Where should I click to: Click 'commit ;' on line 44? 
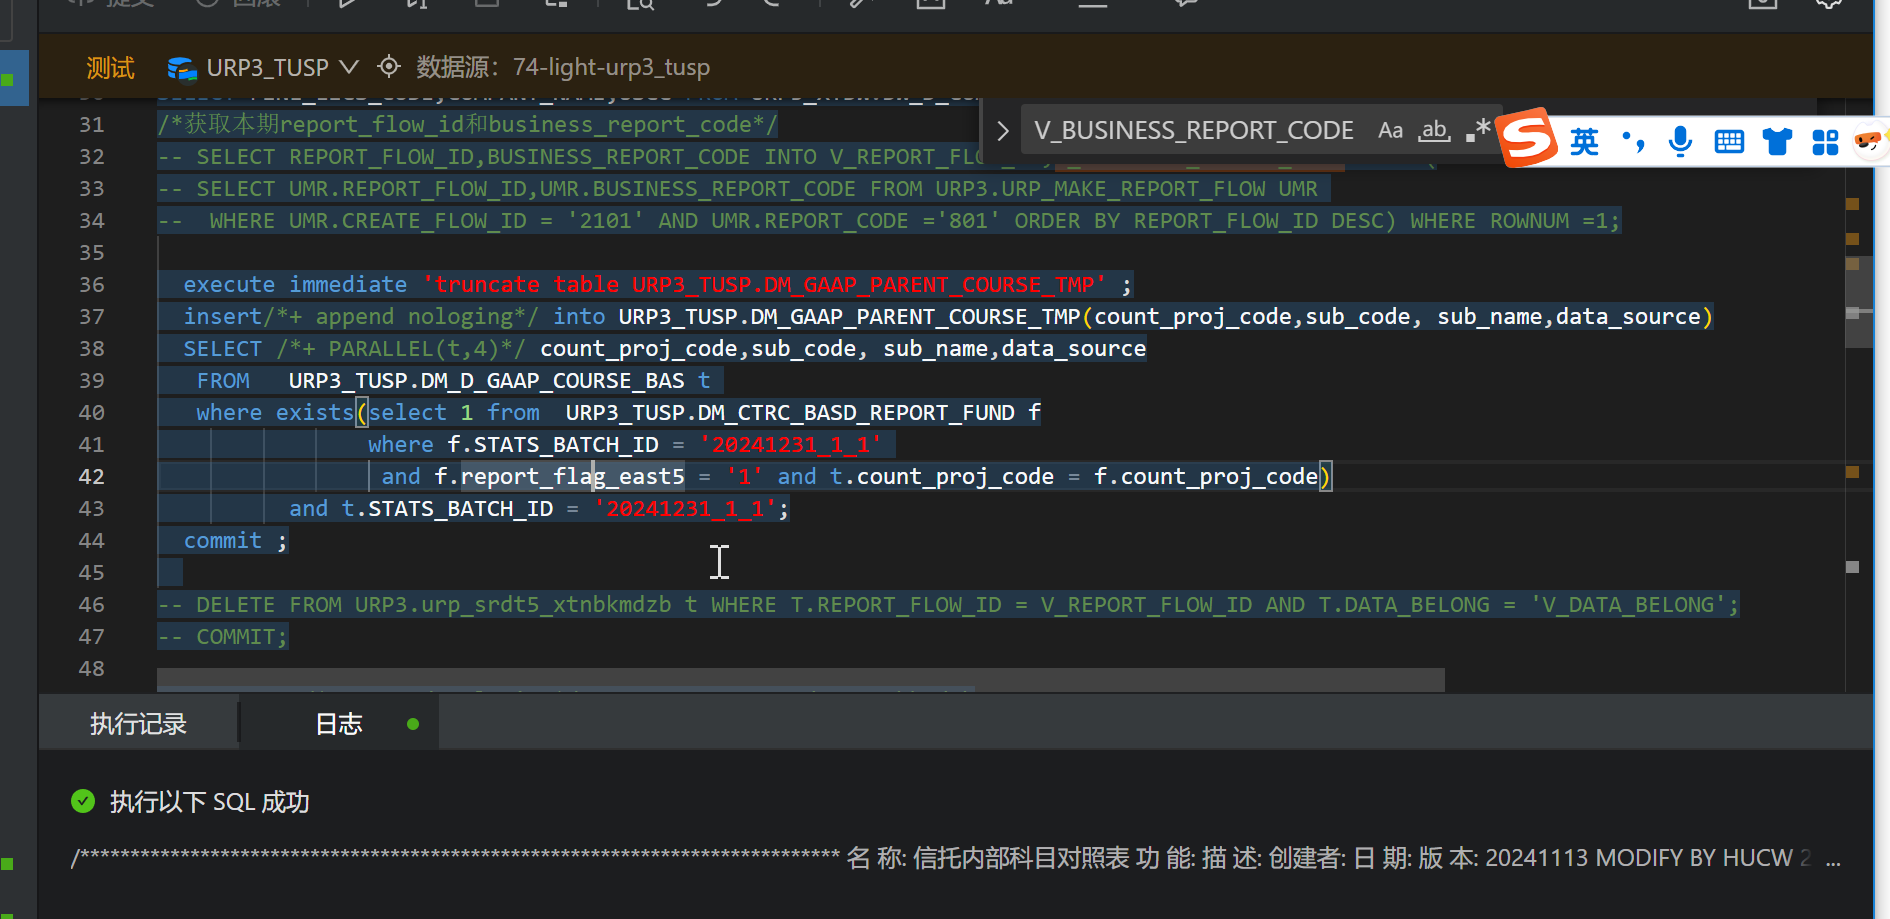[235, 541]
